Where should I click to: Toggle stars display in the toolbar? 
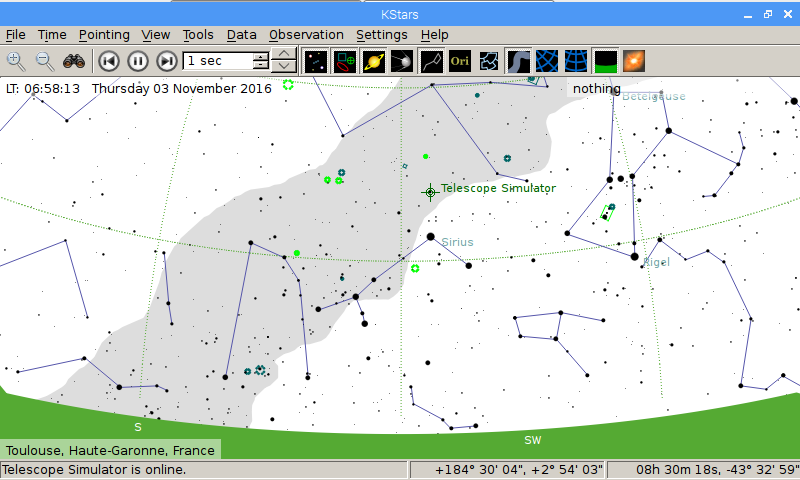pos(315,61)
